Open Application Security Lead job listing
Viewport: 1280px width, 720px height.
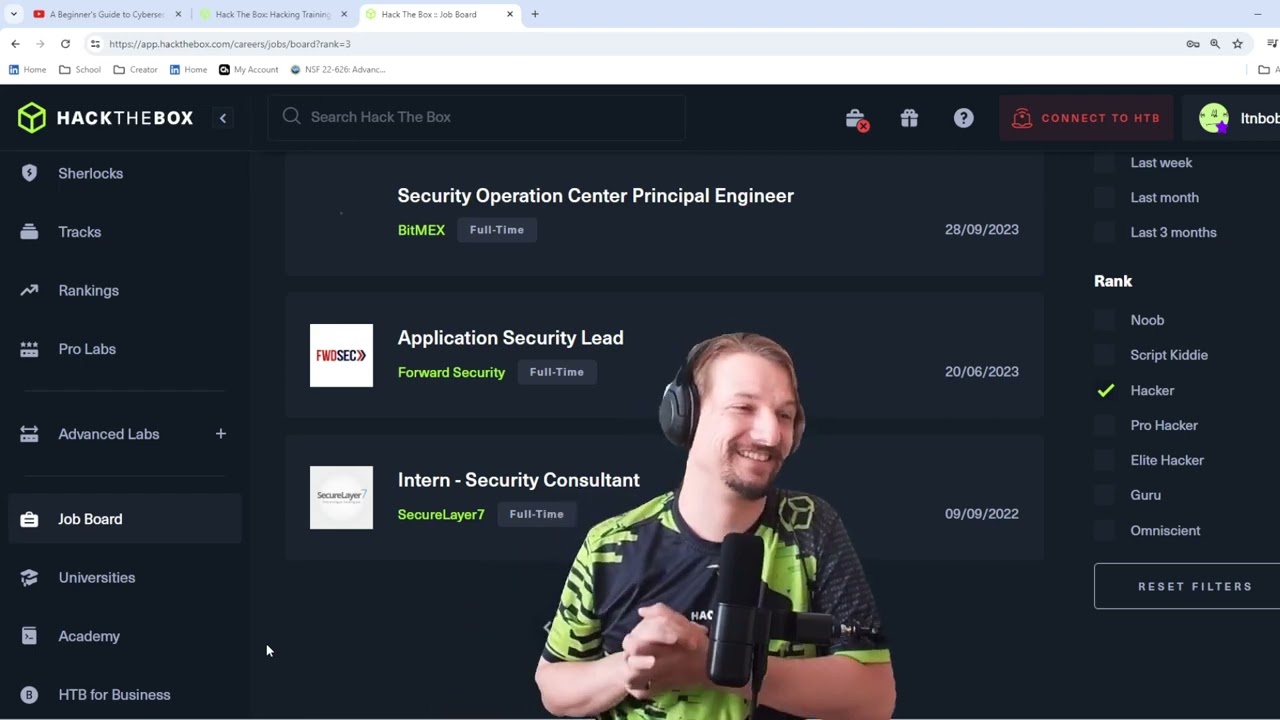pyautogui.click(x=510, y=338)
